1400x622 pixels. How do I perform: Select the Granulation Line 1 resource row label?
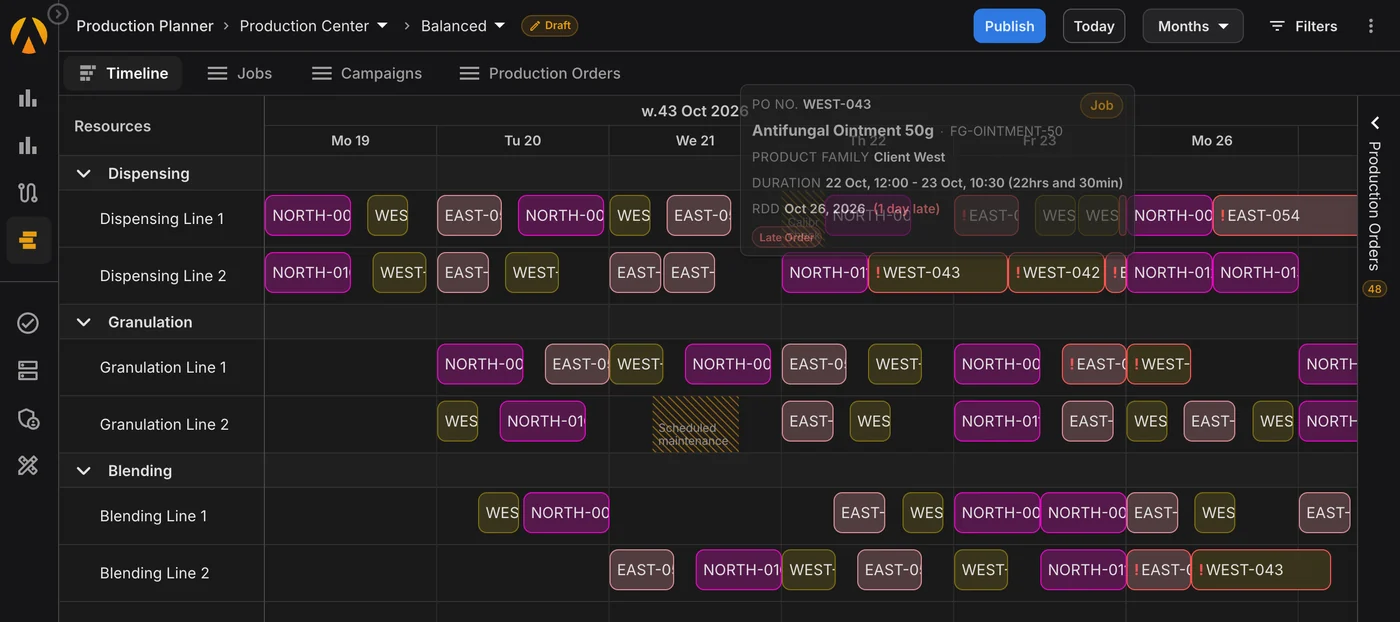[163, 367]
